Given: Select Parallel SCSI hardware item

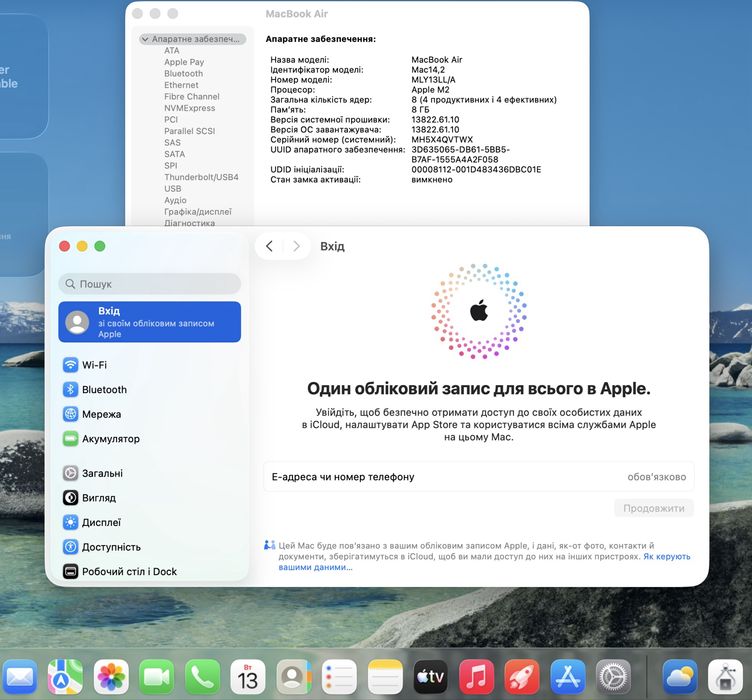Looking at the screenshot, I should [x=190, y=131].
